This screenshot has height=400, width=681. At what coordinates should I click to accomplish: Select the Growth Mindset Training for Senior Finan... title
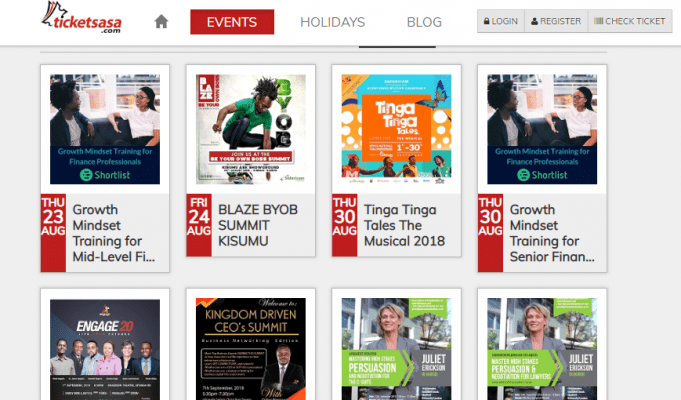coord(552,233)
